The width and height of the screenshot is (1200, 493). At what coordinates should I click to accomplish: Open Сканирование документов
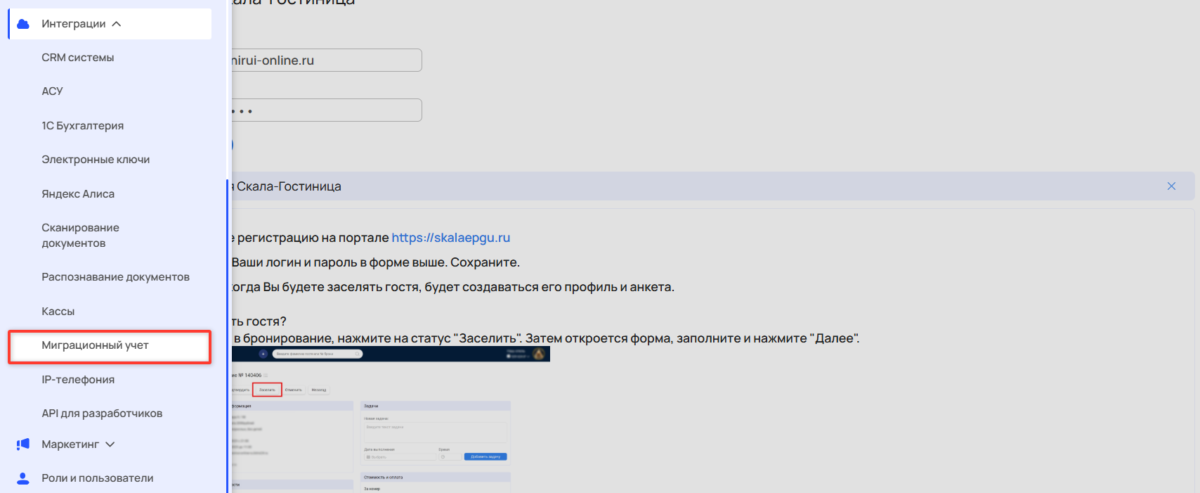pos(81,235)
